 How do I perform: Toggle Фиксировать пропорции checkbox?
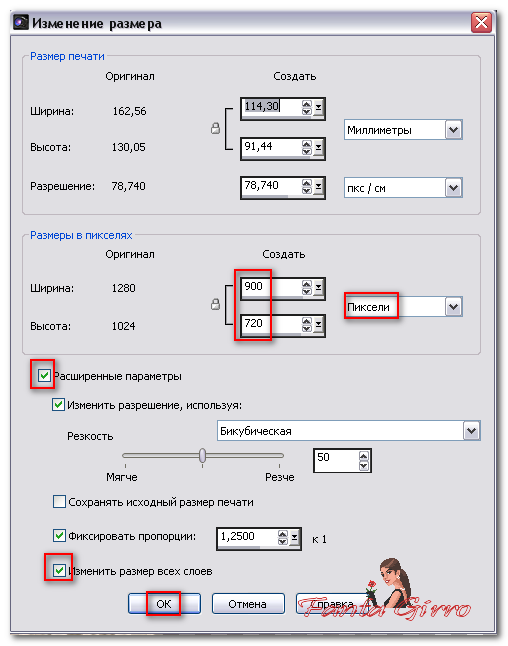click(59, 535)
